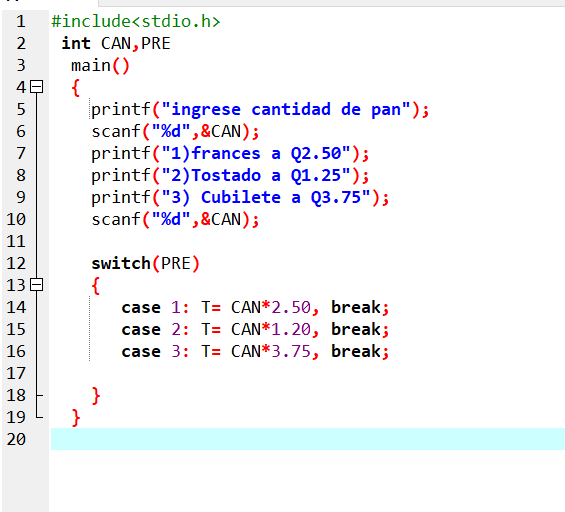Click line number 1 in the gutter
565x512 pixels.
point(21,22)
